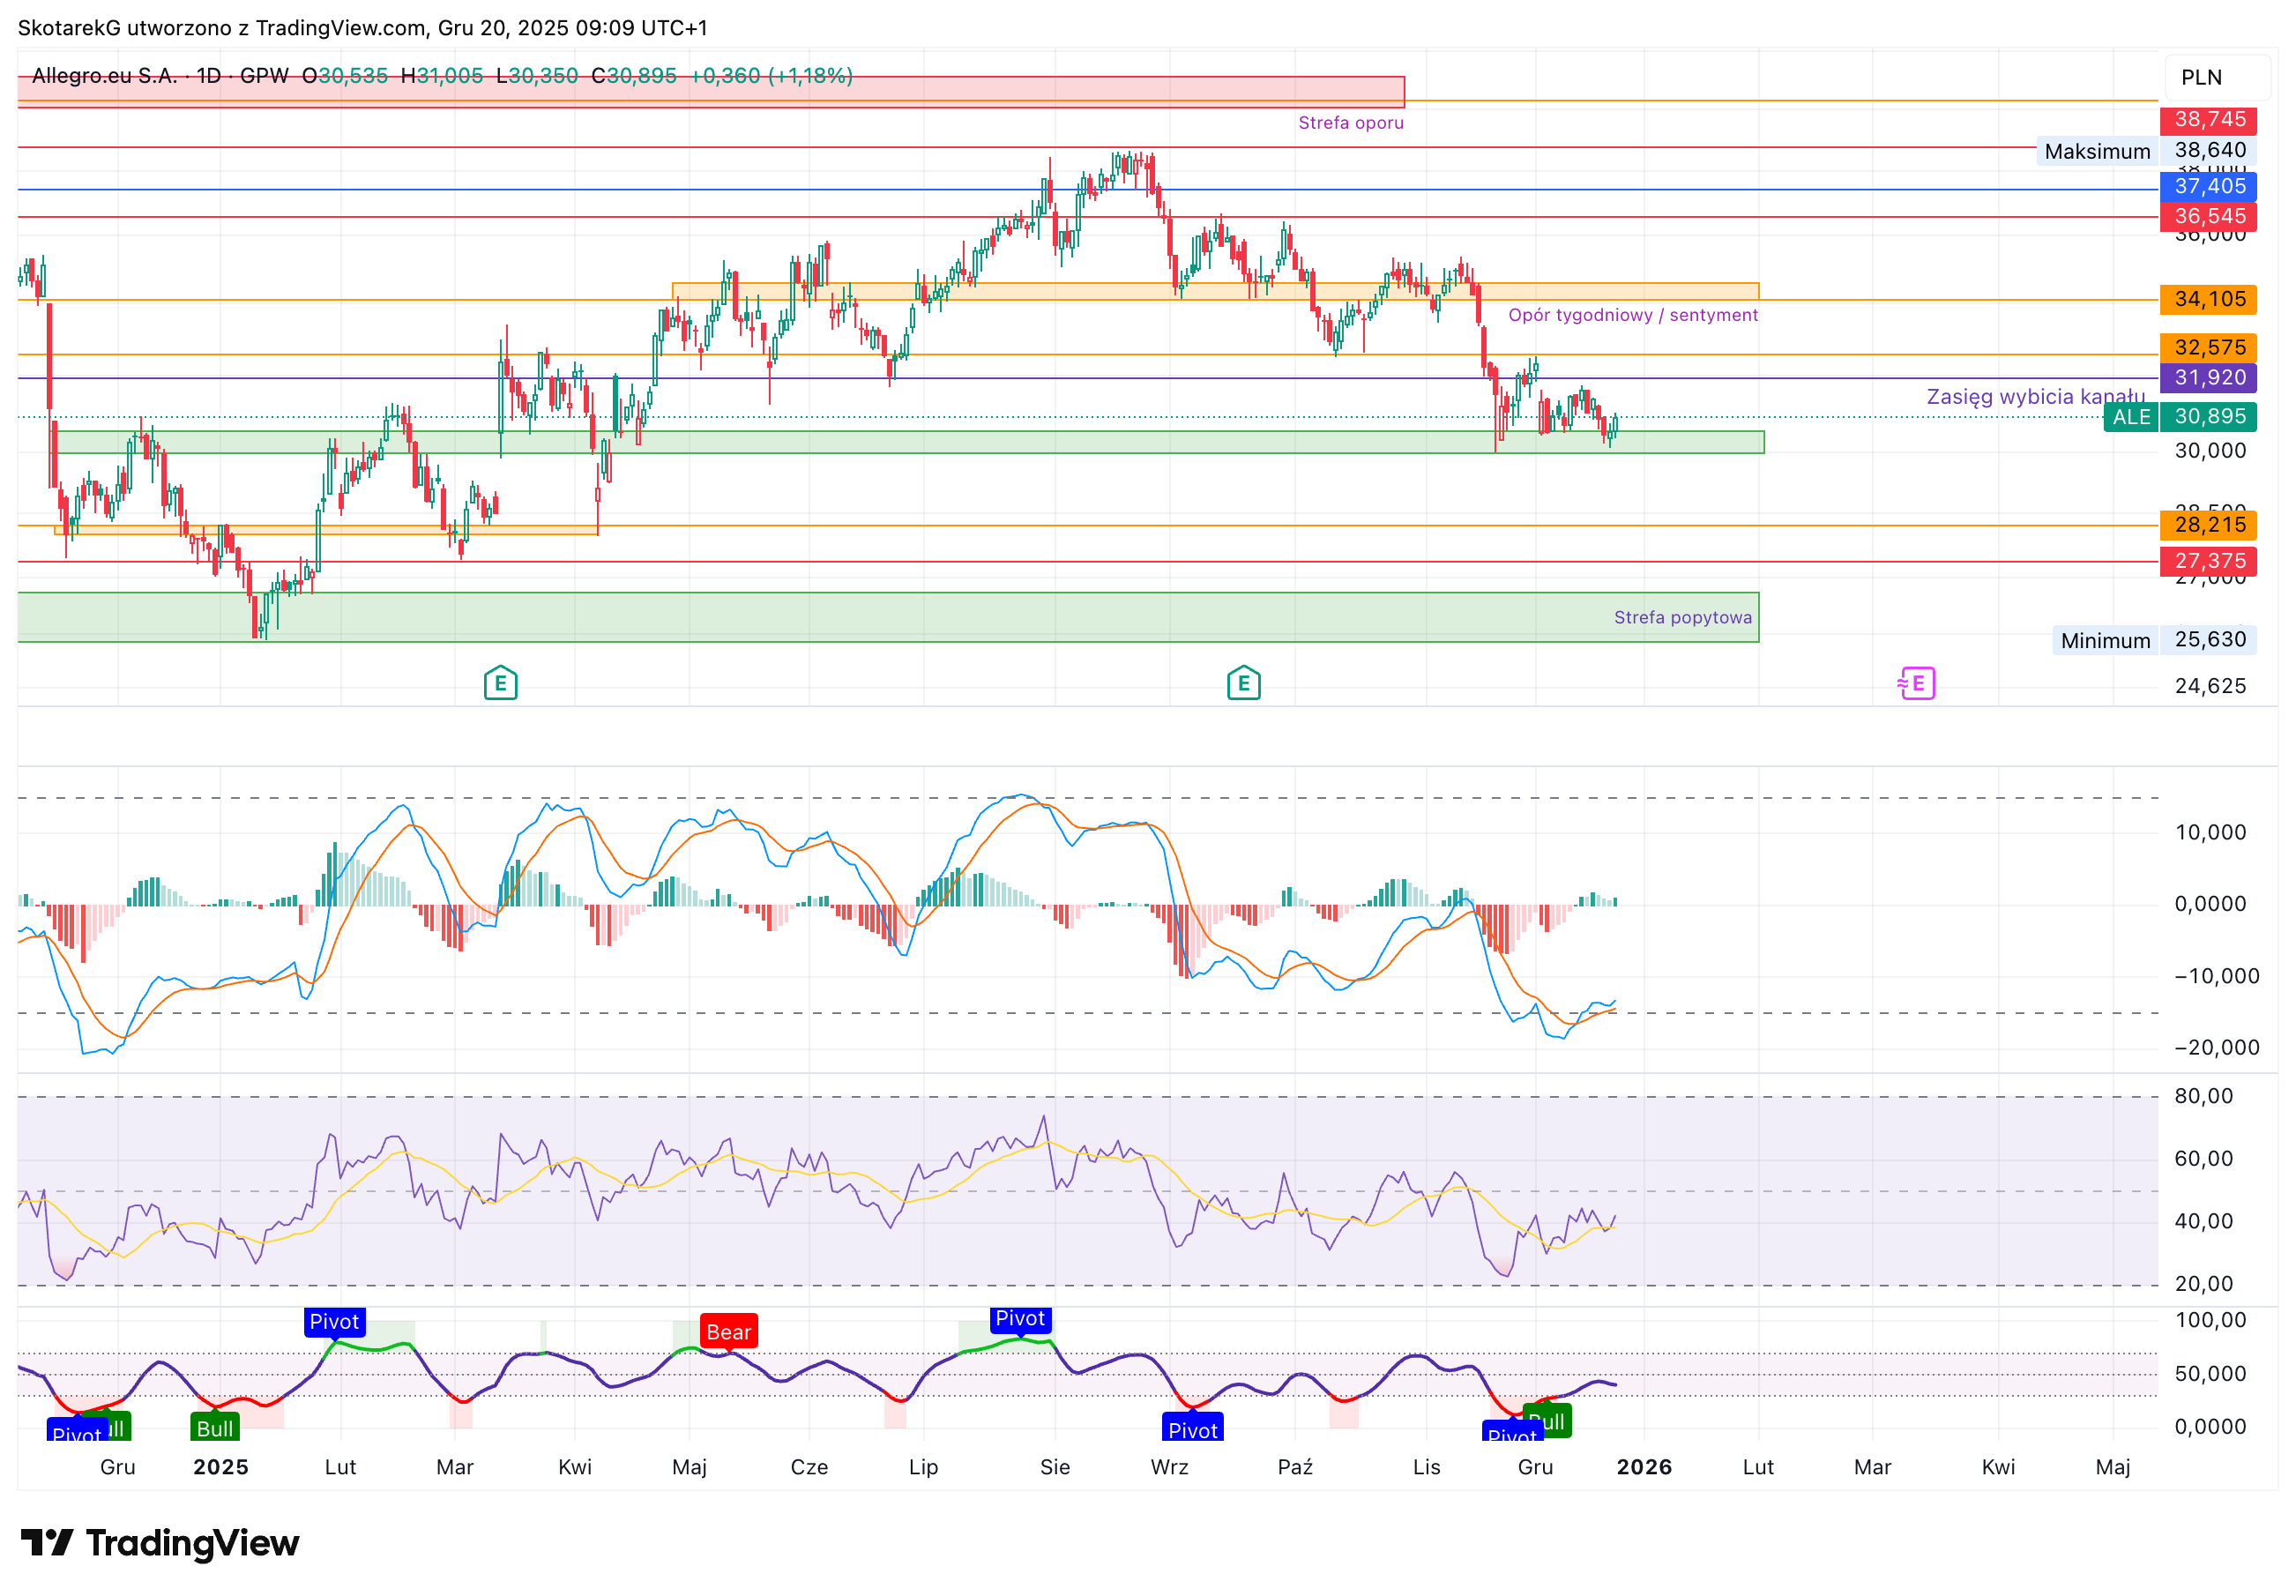2296x1596 pixels.
Task: Click the red Bear marker near Maj
Action: (x=728, y=1332)
